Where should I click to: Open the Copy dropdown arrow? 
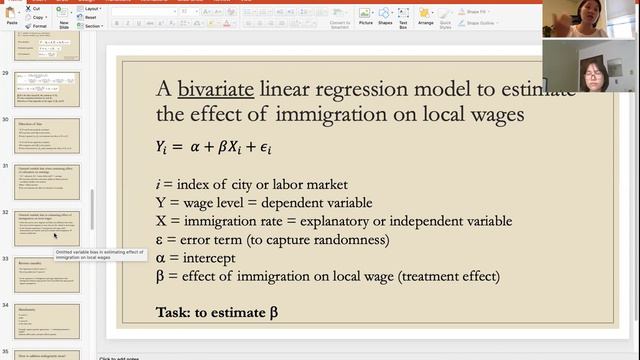coord(46,18)
